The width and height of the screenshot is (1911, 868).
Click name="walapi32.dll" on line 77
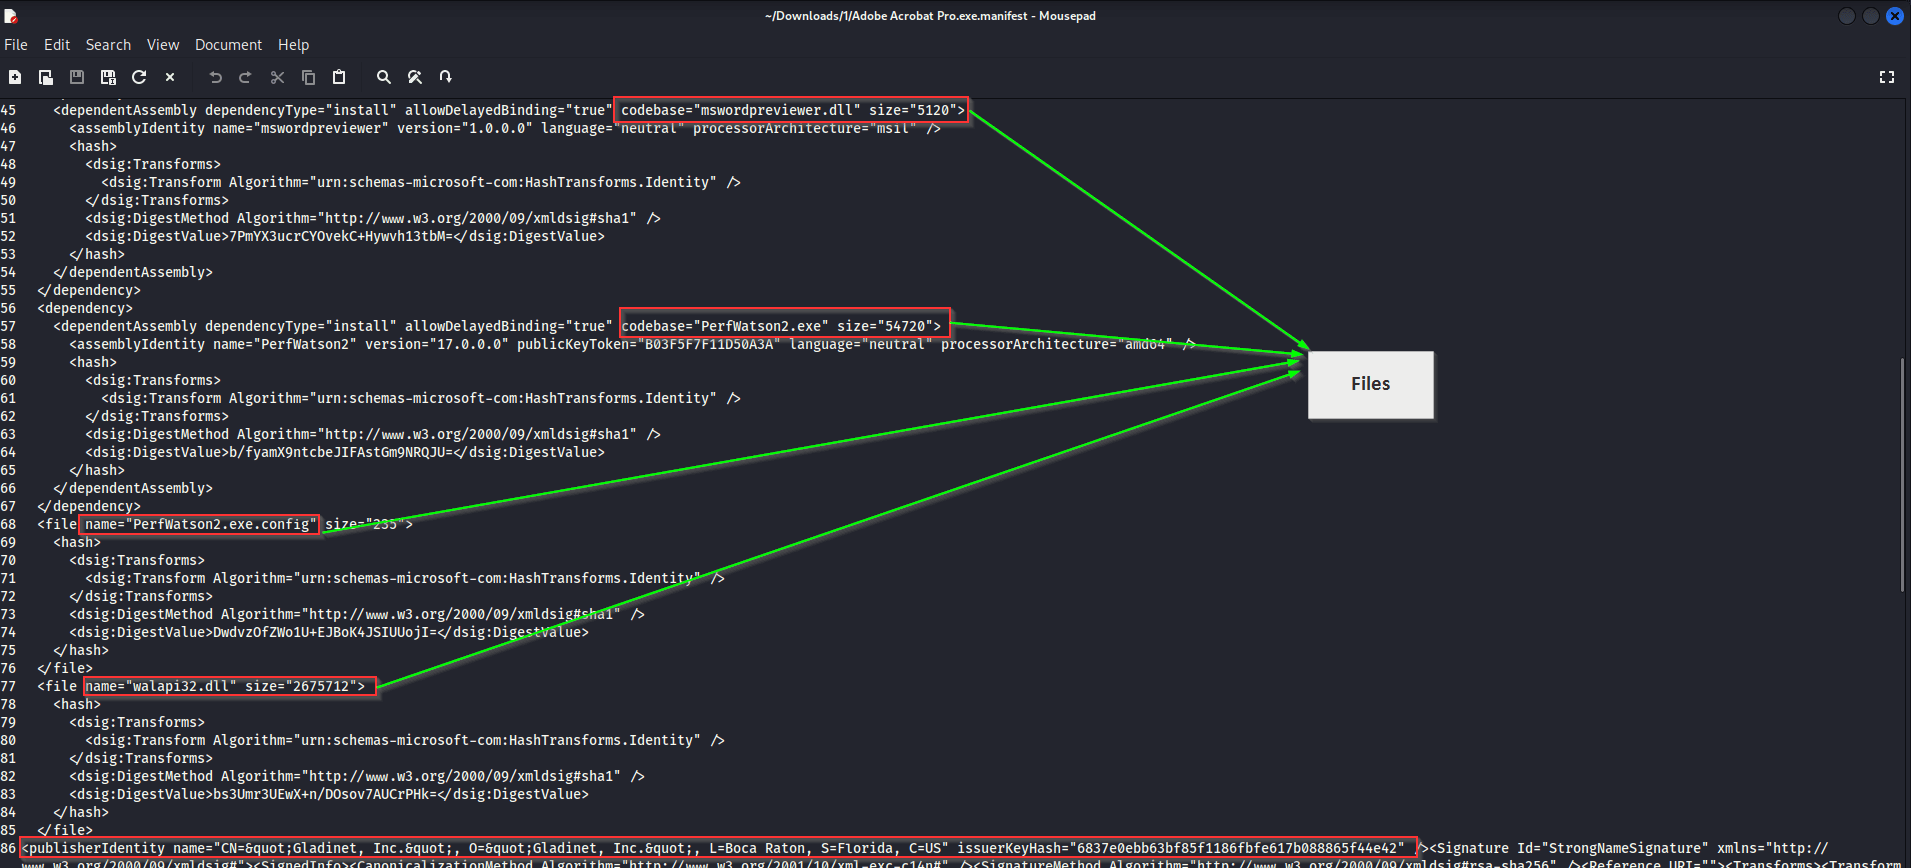coord(161,686)
